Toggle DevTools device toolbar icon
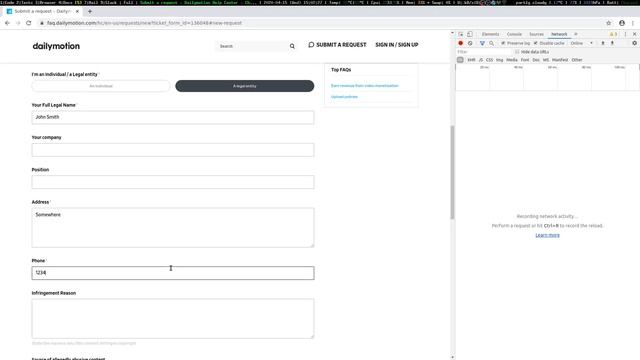640x360 pixels. pos(470,34)
